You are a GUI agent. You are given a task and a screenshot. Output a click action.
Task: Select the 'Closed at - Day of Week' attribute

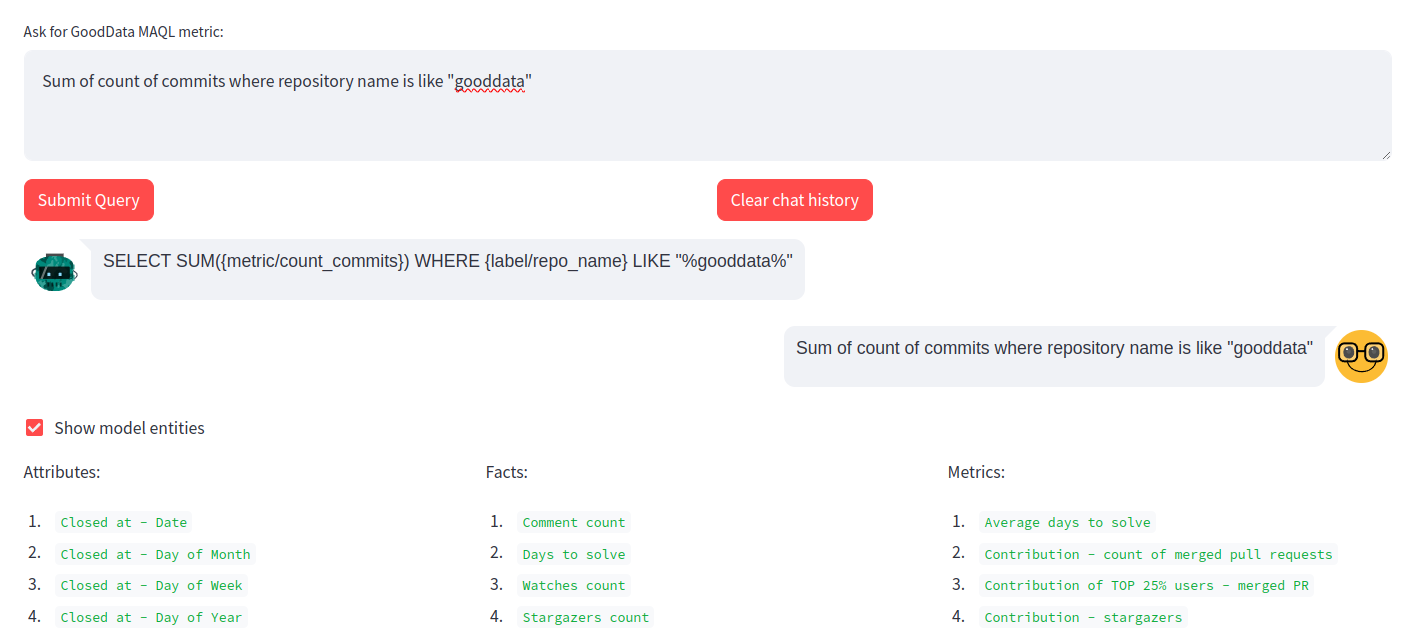click(151, 585)
